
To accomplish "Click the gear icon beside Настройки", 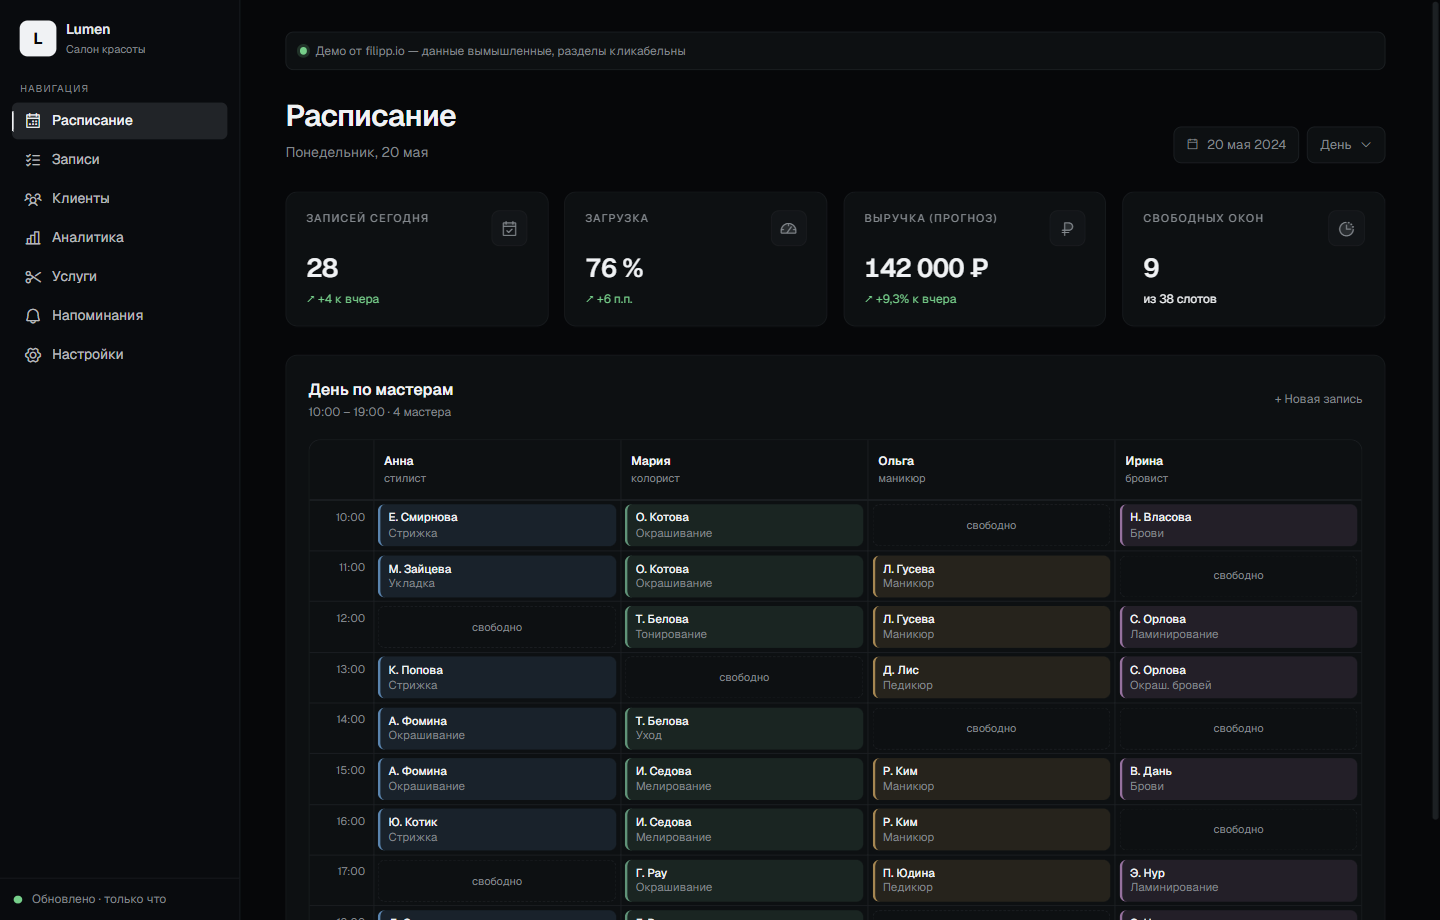I will [x=33, y=355].
